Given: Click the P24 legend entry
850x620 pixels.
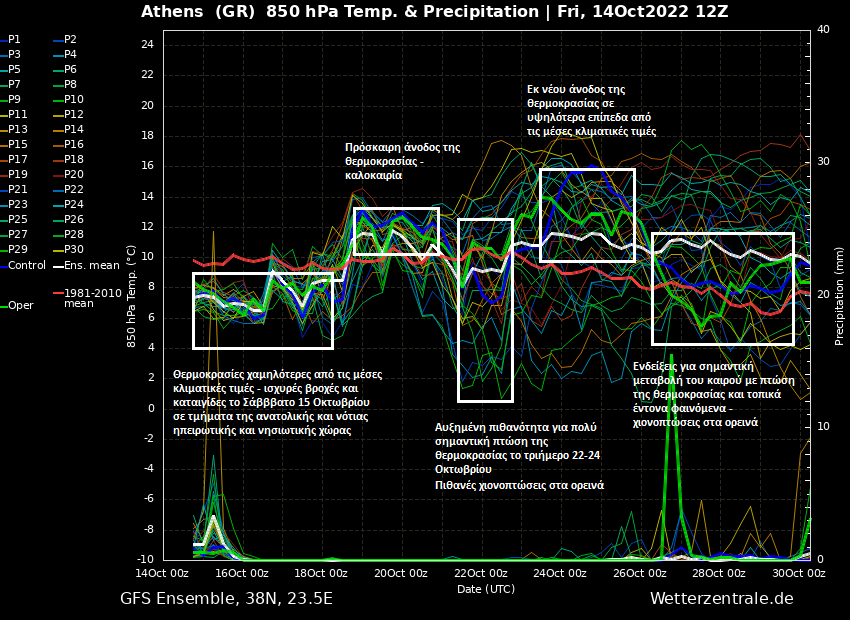Looking at the screenshot, I should coord(68,204).
